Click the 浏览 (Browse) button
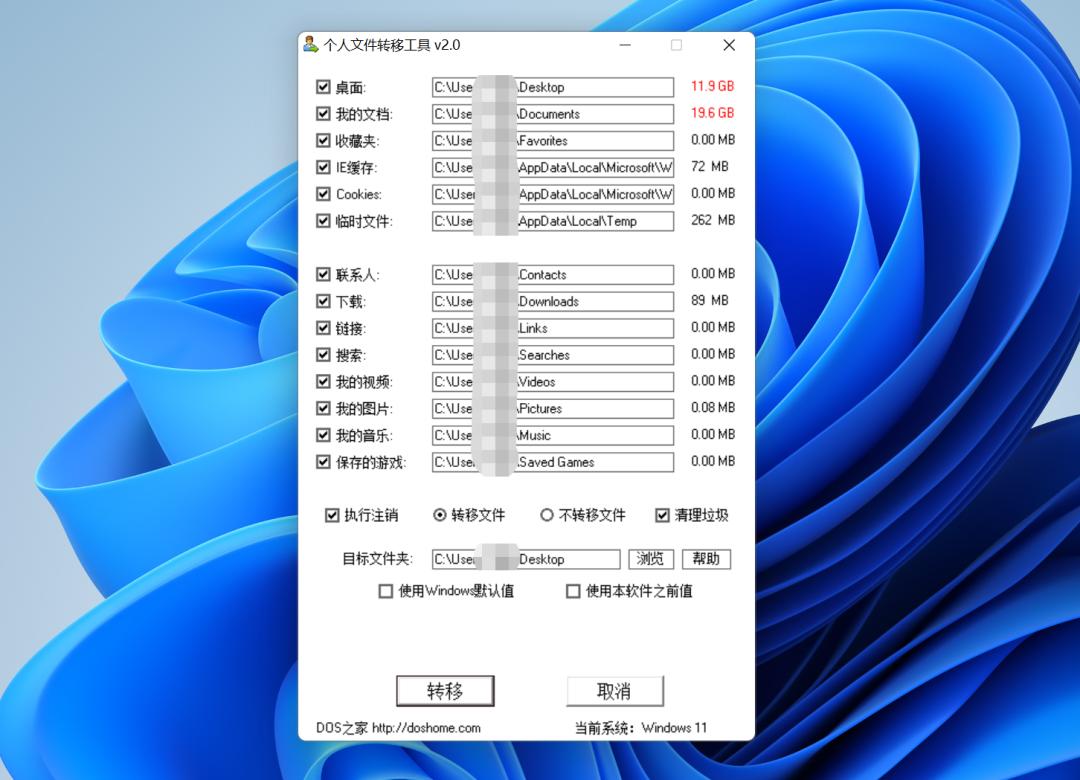The height and width of the screenshot is (780, 1080). pyautogui.click(x=651, y=559)
